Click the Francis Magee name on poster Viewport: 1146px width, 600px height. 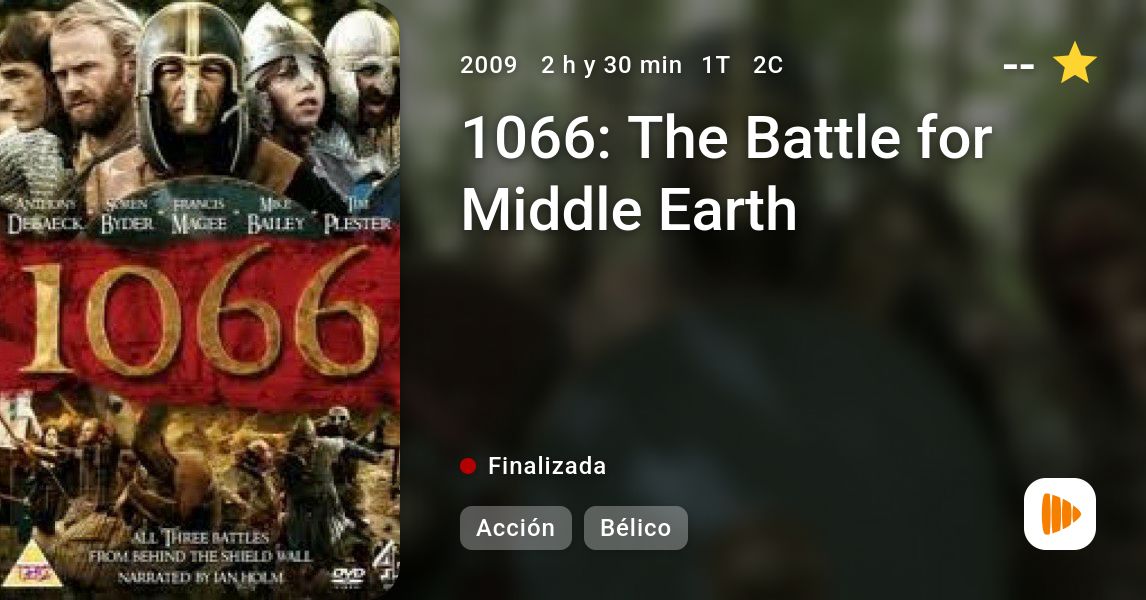[199, 216]
